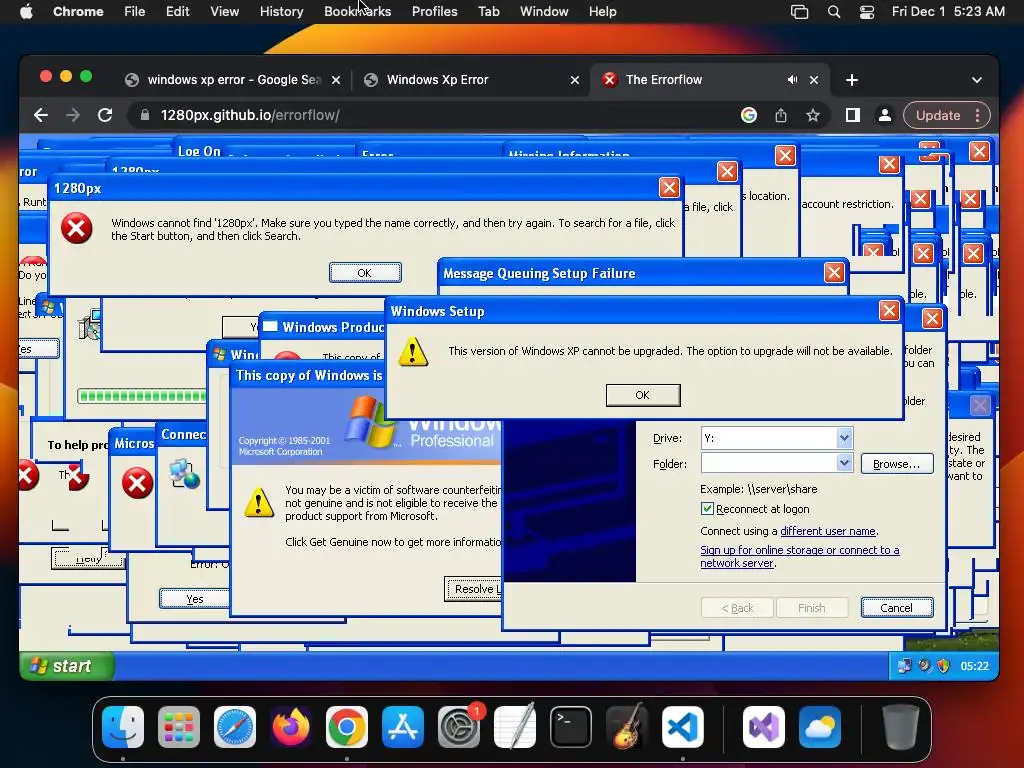Click the 'different user name' link
The image size is (1024, 768).
pos(828,531)
